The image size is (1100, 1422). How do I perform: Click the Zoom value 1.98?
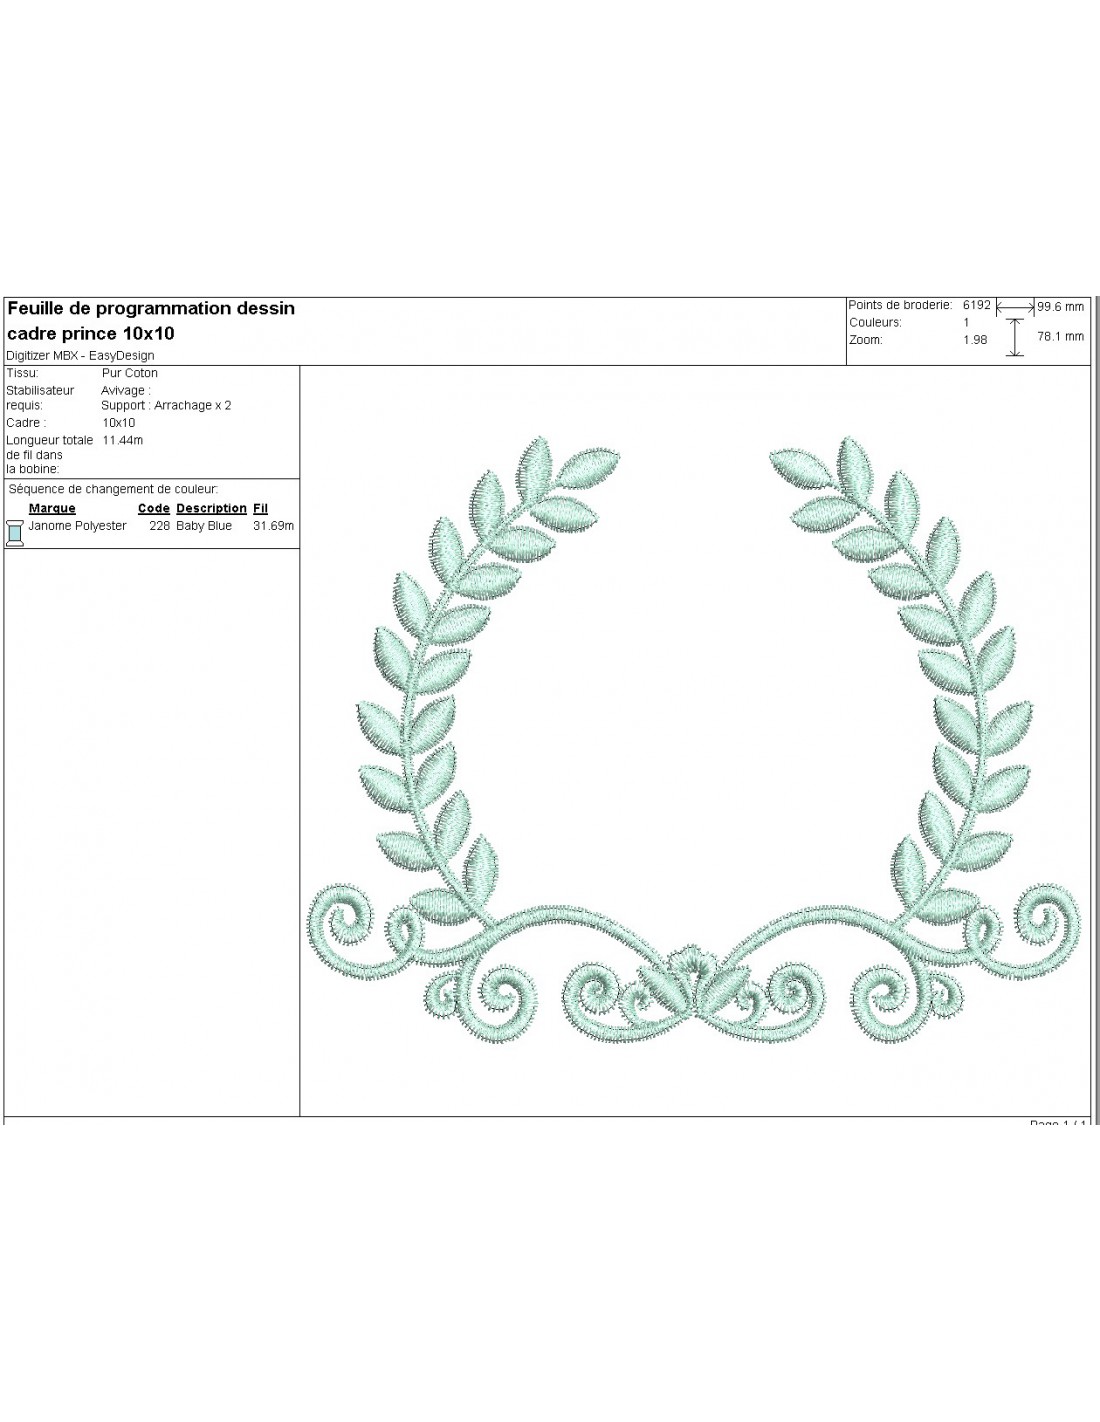click(x=974, y=340)
